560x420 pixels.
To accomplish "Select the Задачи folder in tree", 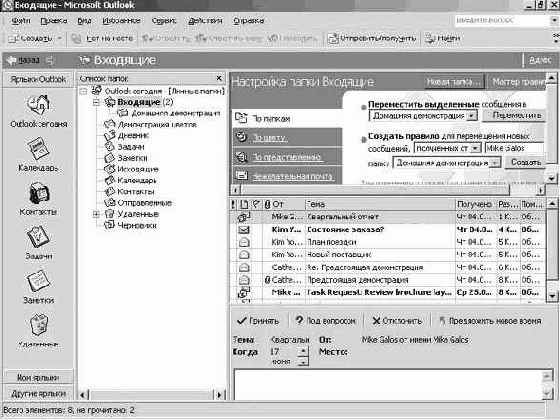I will click(124, 147).
